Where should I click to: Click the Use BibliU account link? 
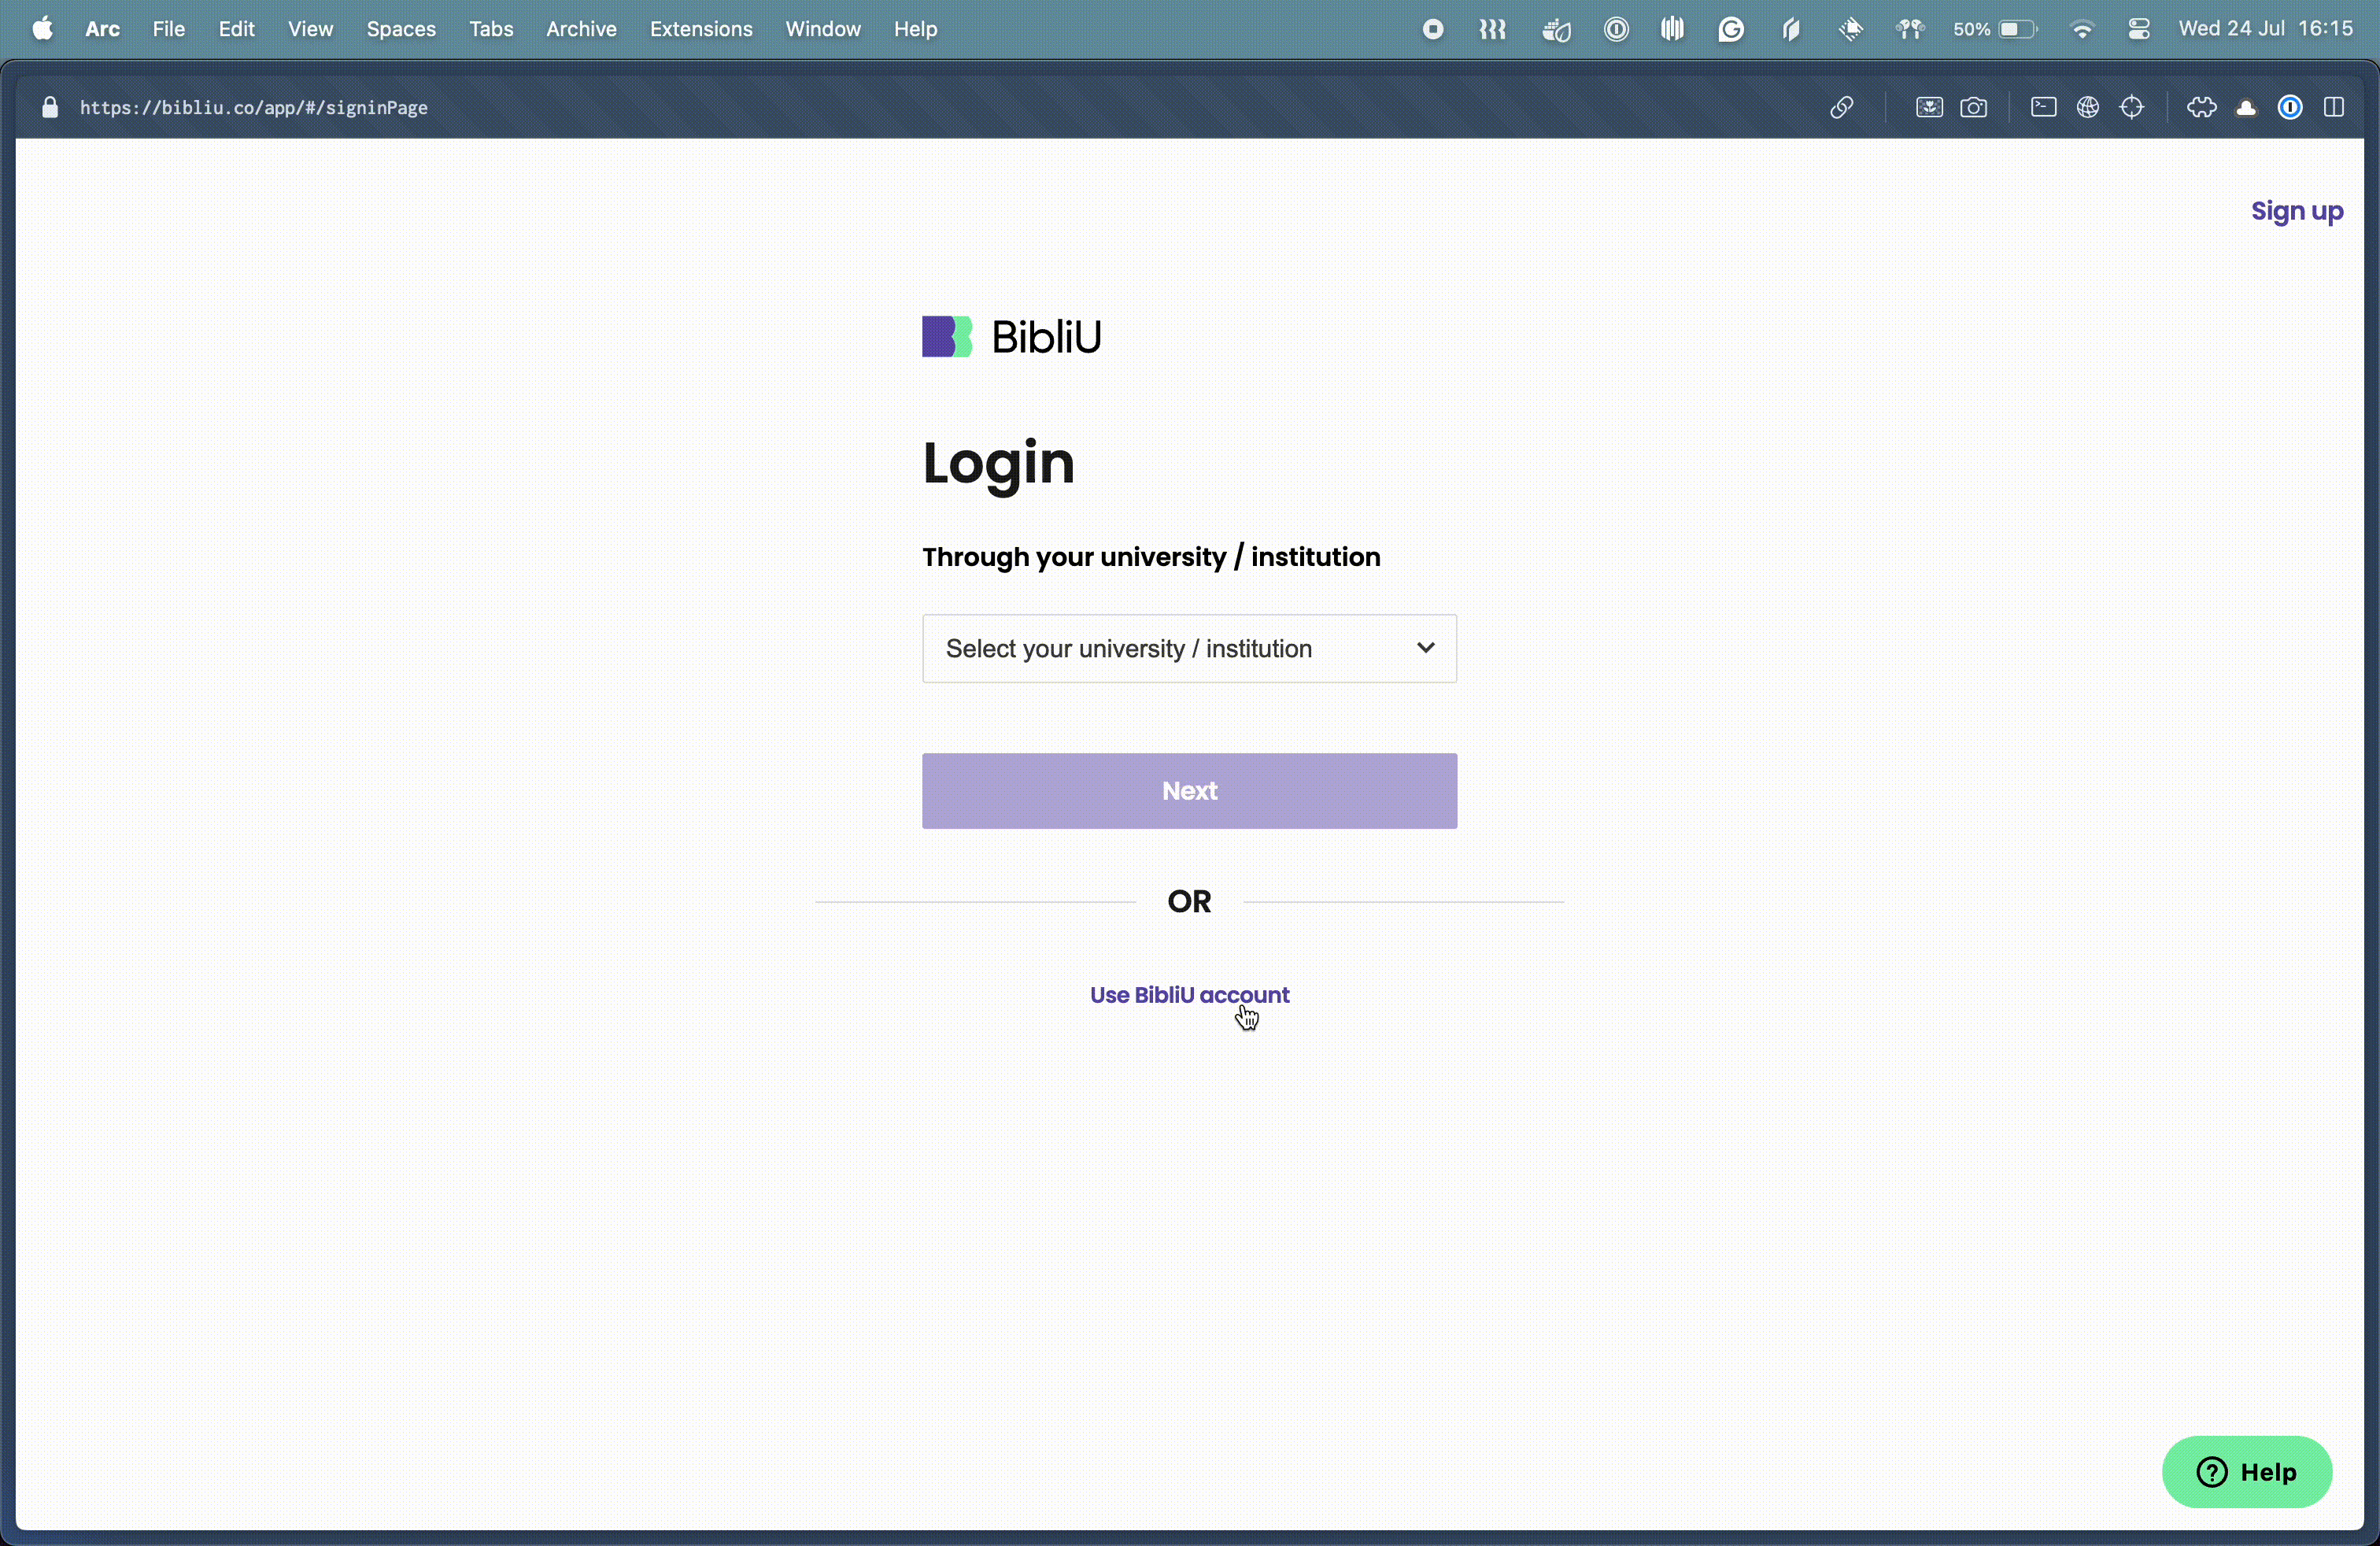(1189, 994)
